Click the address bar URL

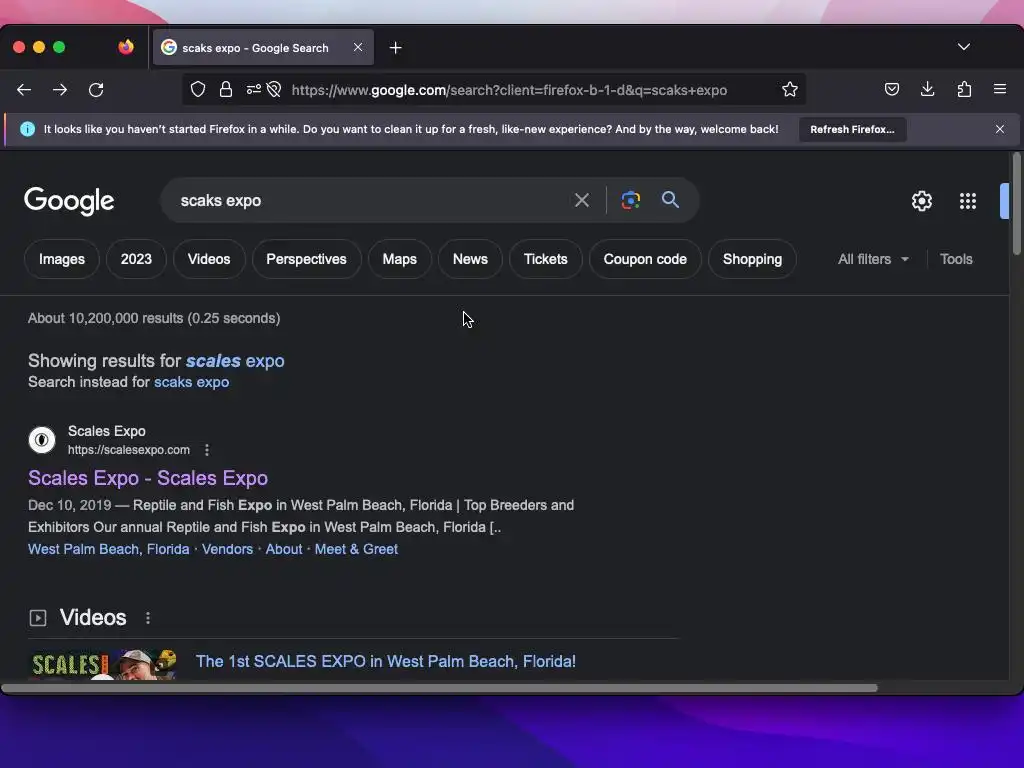tap(509, 90)
